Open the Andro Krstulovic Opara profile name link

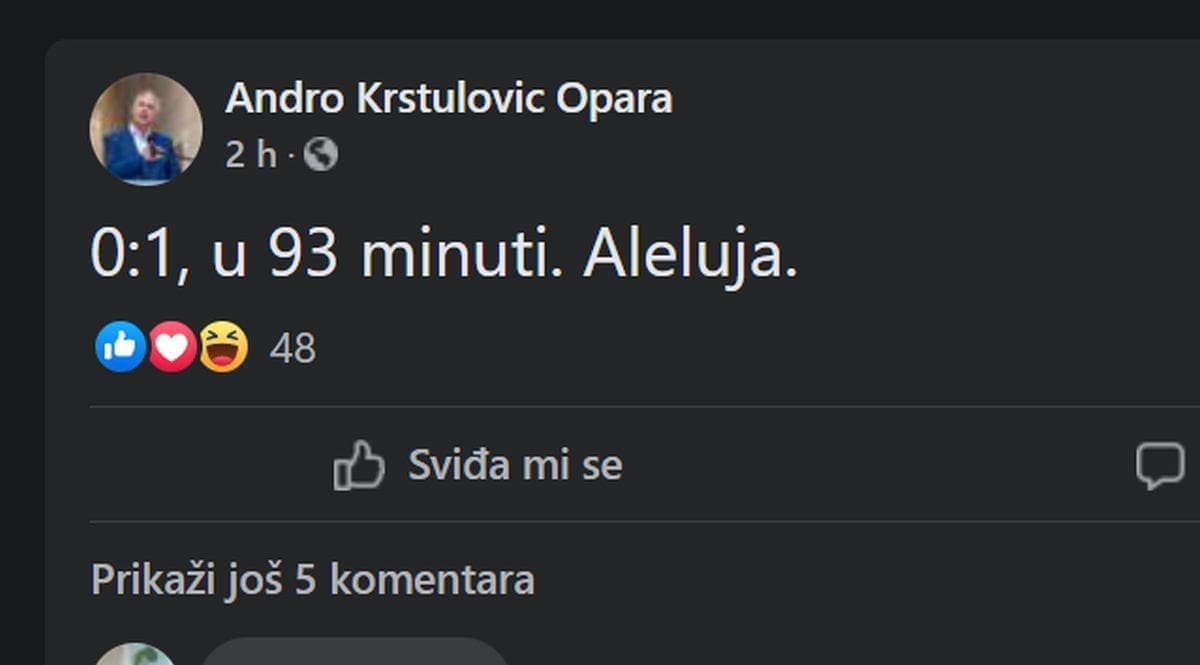pyautogui.click(x=448, y=98)
